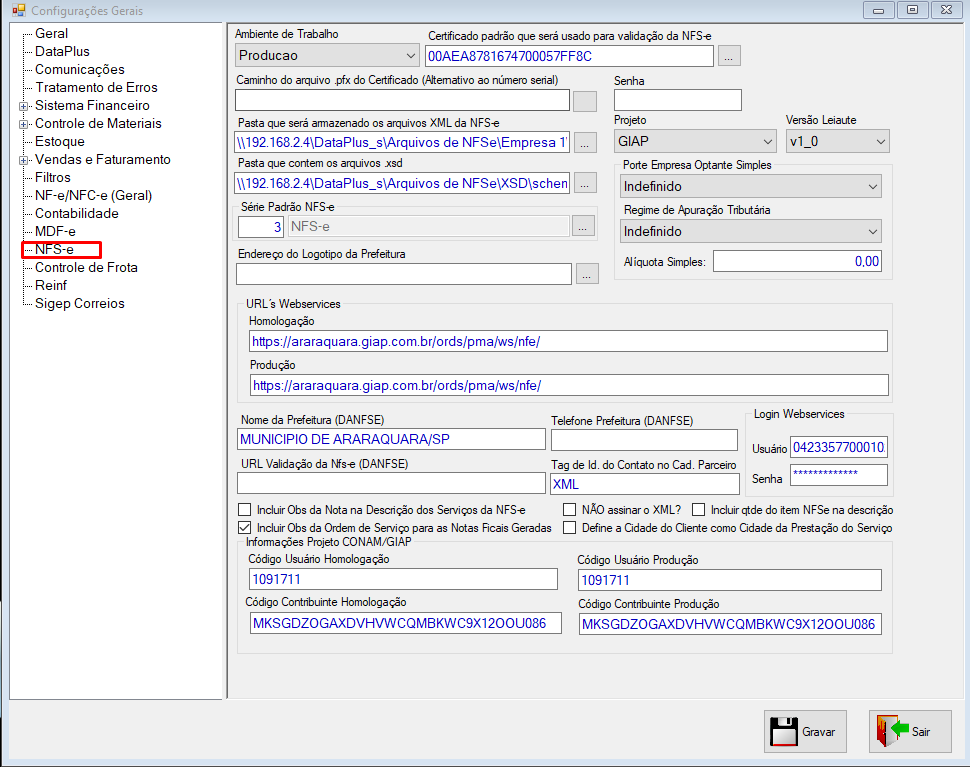
Task: Expand the Sistema Financeiro tree node
Action: pyautogui.click(x=24, y=106)
